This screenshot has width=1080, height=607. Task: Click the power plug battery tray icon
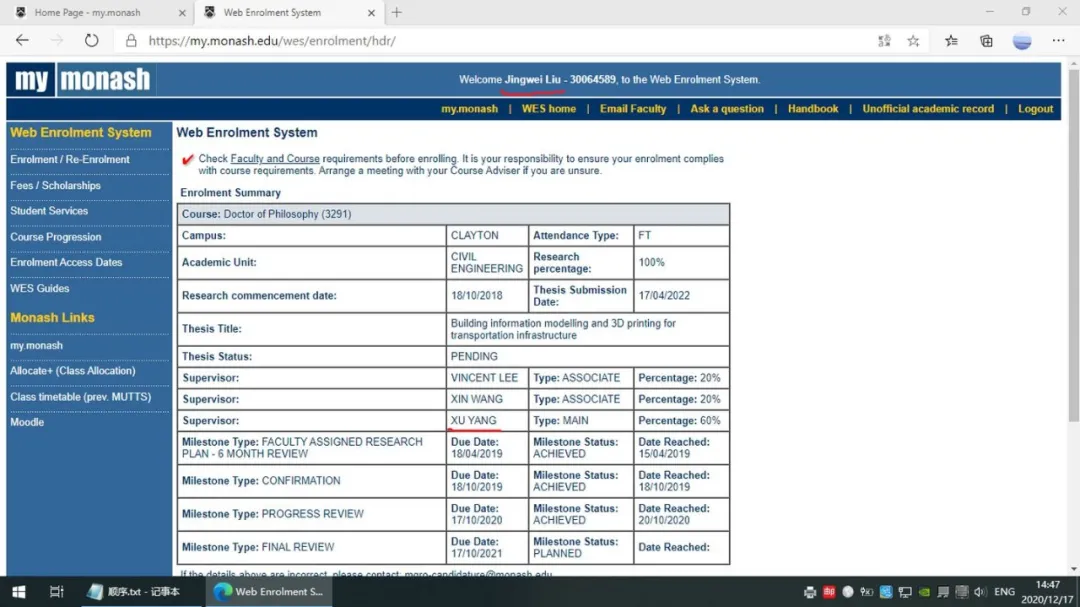(x=867, y=592)
